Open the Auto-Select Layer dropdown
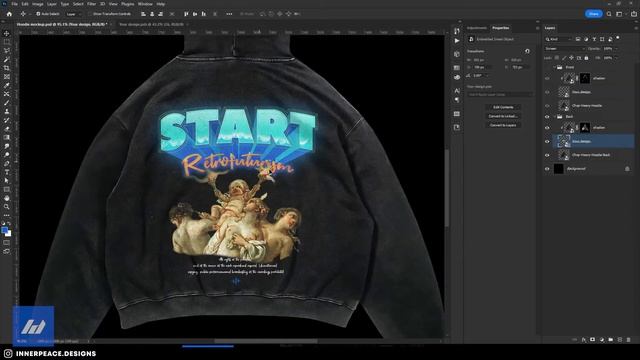 click(74, 14)
